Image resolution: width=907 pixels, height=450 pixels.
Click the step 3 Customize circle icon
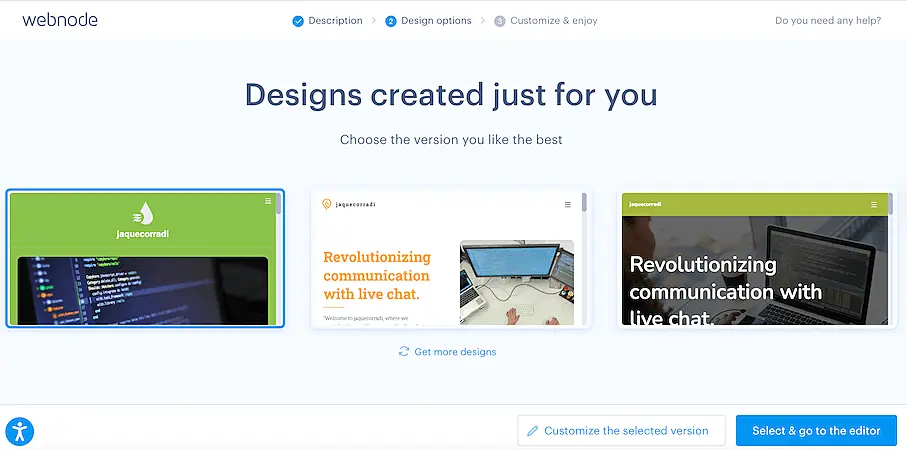(x=500, y=21)
